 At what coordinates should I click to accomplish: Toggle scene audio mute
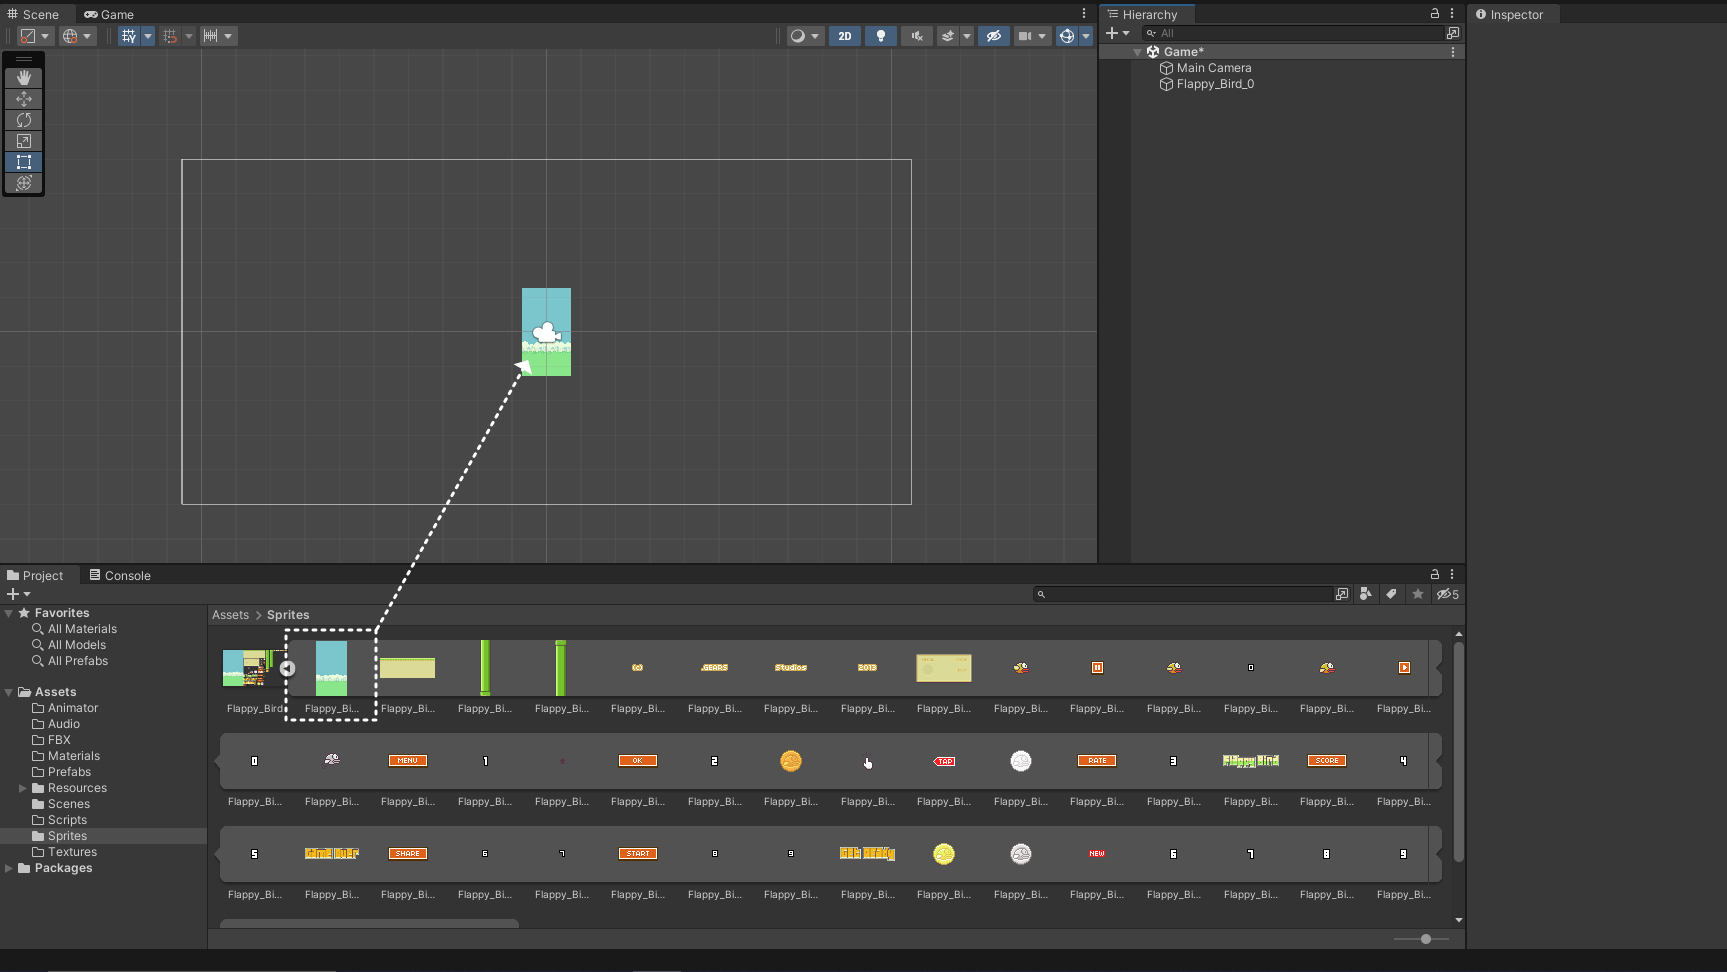point(917,36)
